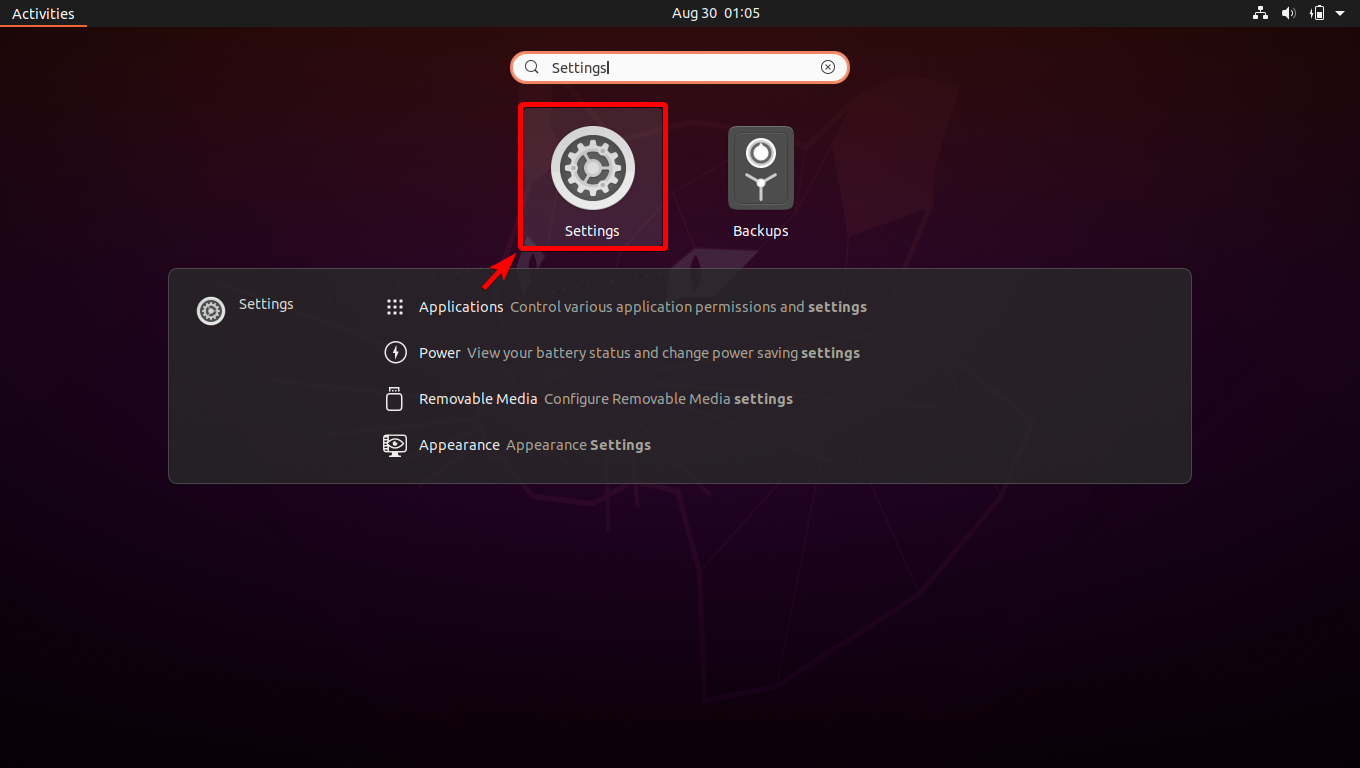The image size is (1360, 768).
Task: Click the Appearance monitor icon
Action: coord(395,445)
